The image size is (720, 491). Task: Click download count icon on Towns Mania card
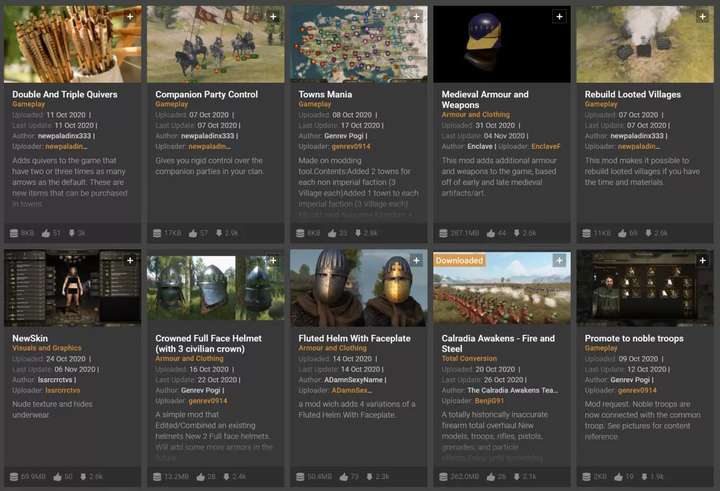point(358,233)
